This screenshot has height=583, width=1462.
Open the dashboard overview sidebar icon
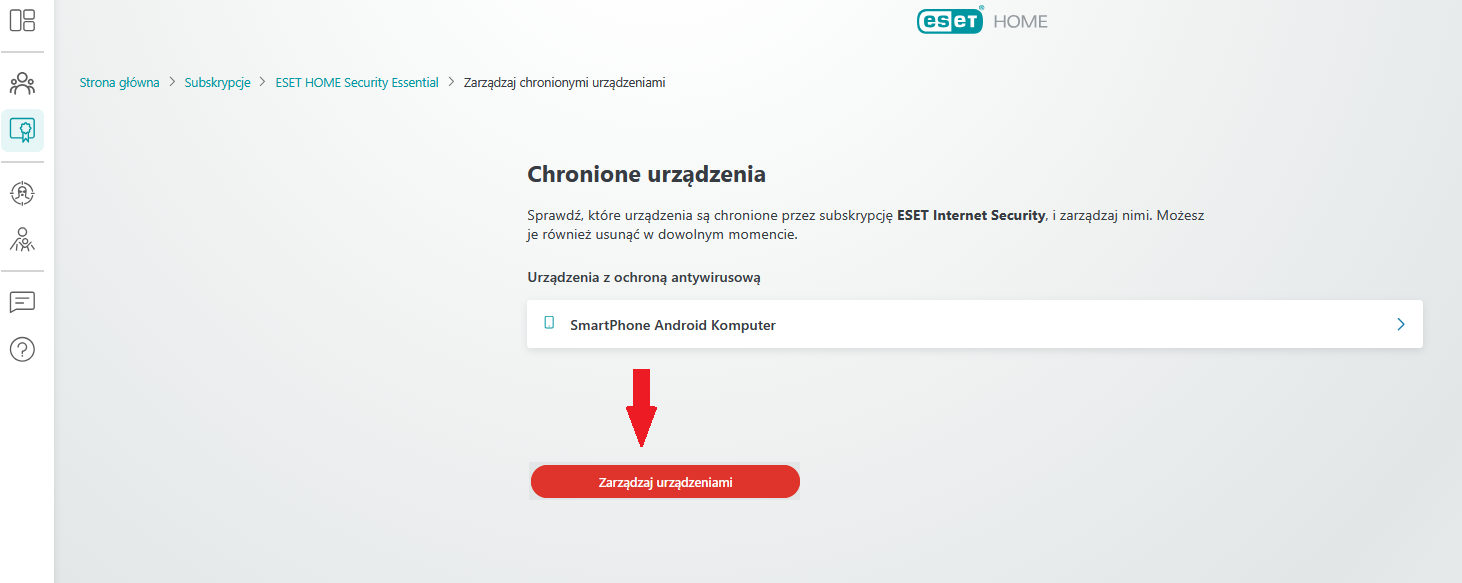pyautogui.click(x=22, y=20)
